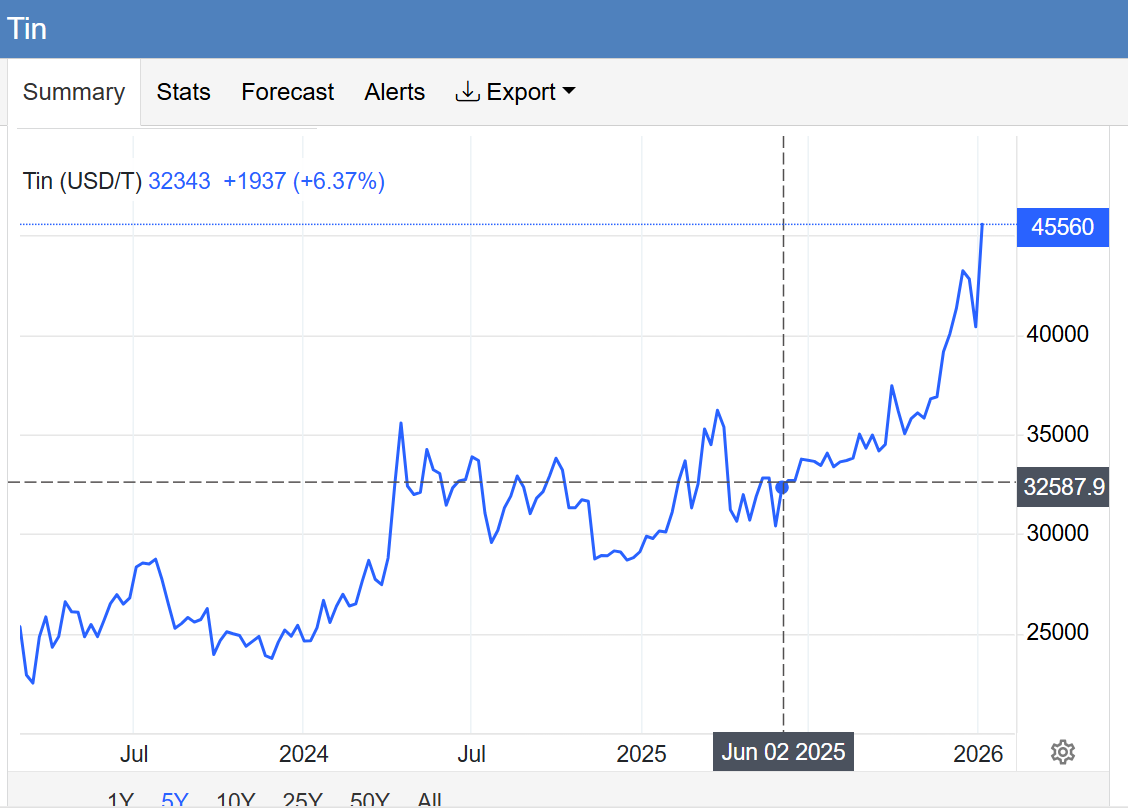
Task: Click the data point marker on crosshair
Action: [x=783, y=488]
